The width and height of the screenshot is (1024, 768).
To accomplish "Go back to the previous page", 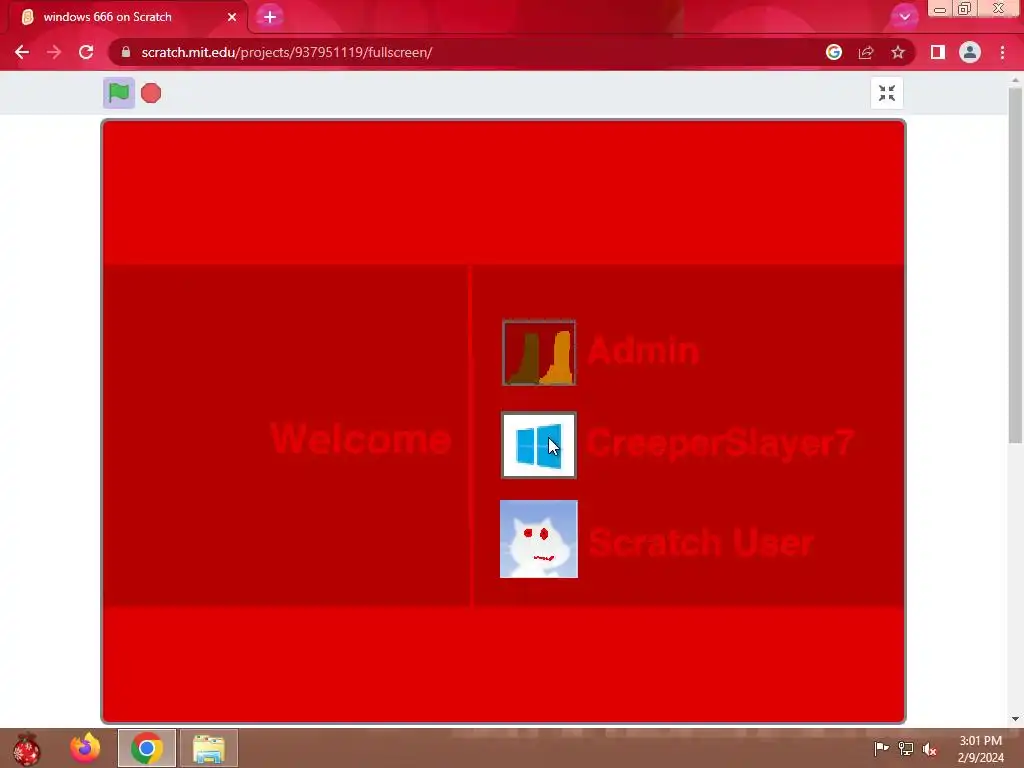I will click(x=22, y=52).
